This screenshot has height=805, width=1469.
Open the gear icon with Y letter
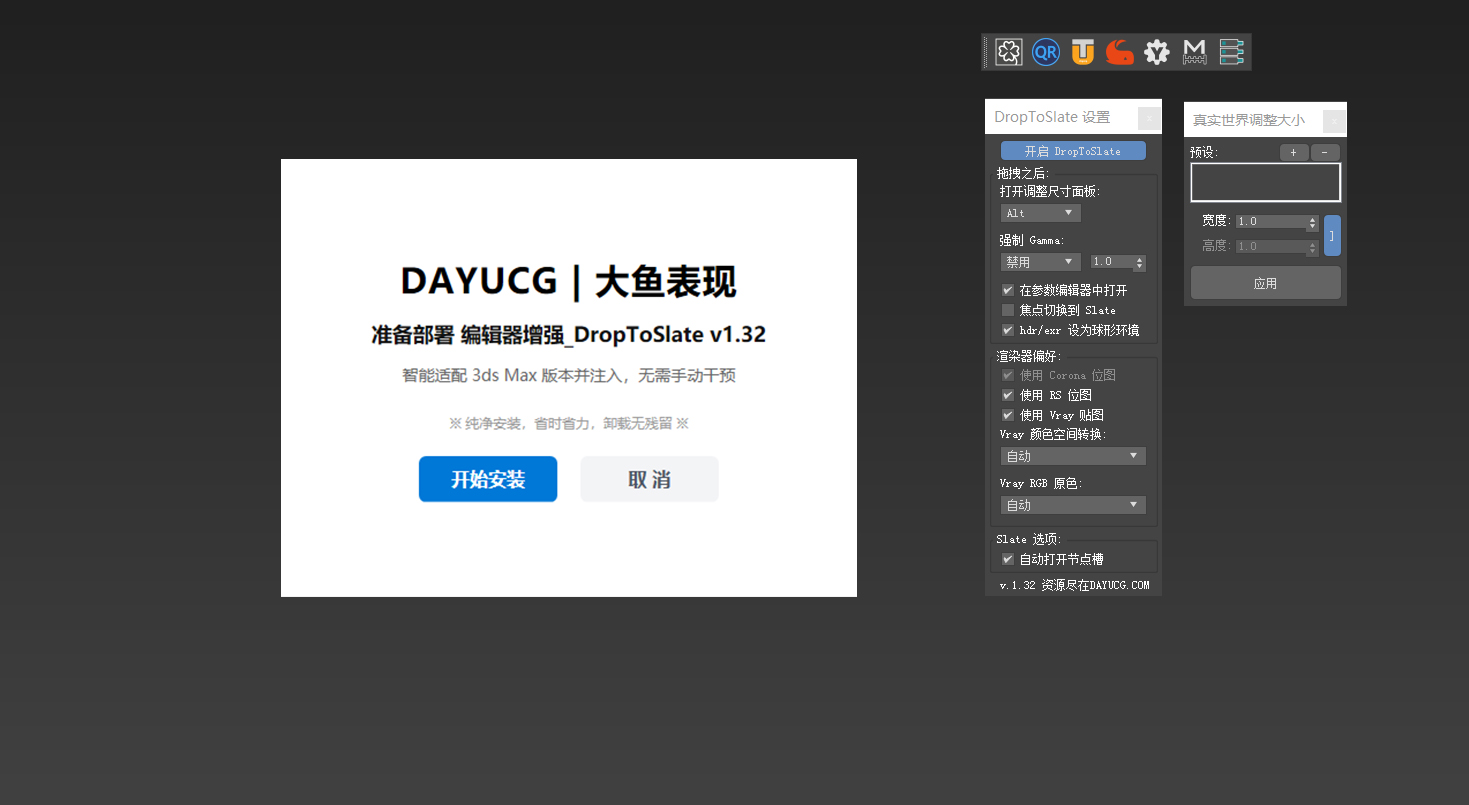tap(1157, 52)
